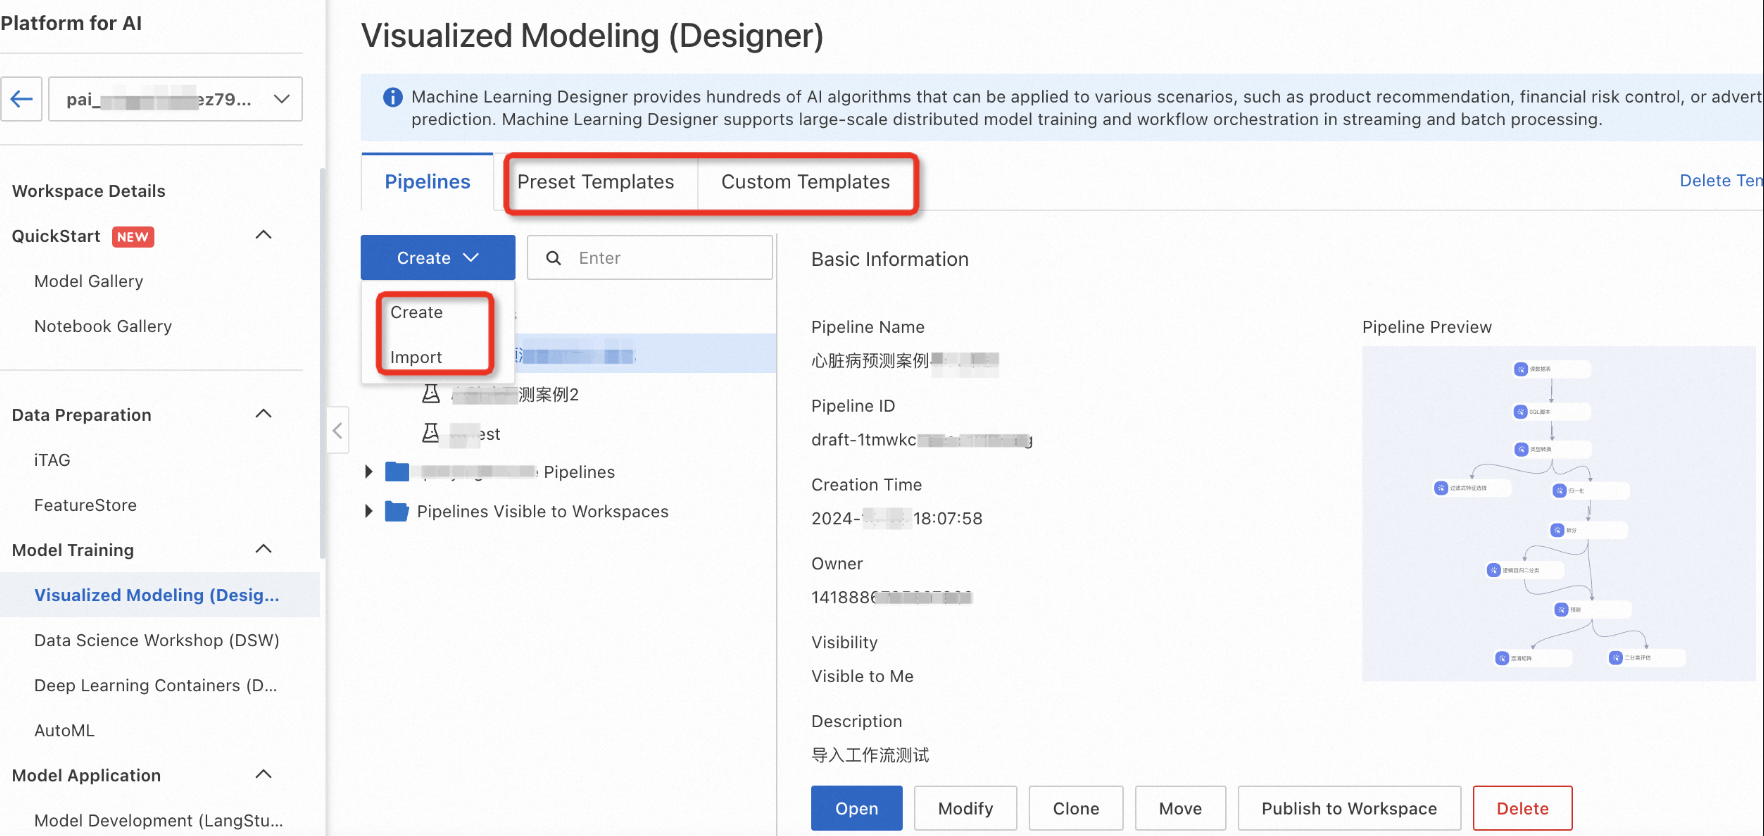The width and height of the screenshot is (1764, 836).
Task: Click folder icon of Pipelines Visible to Workspaces
Action: 397,511
